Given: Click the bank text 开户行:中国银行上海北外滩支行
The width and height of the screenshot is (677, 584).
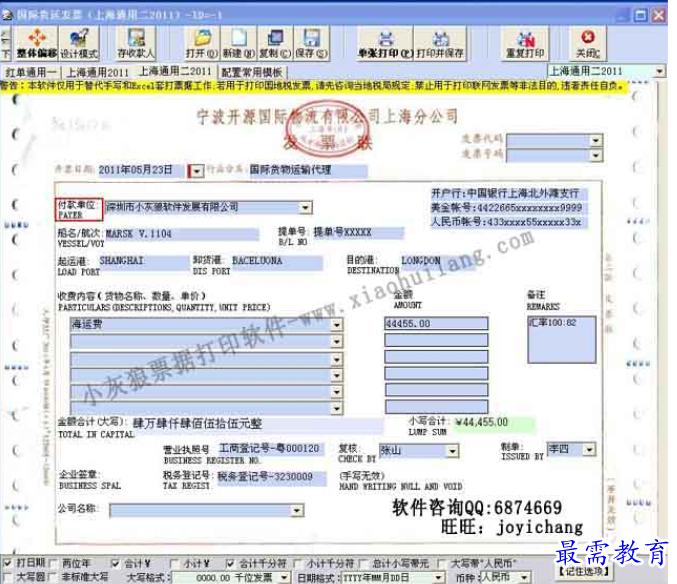Looking at the screenshot, I should coord(509,193).
